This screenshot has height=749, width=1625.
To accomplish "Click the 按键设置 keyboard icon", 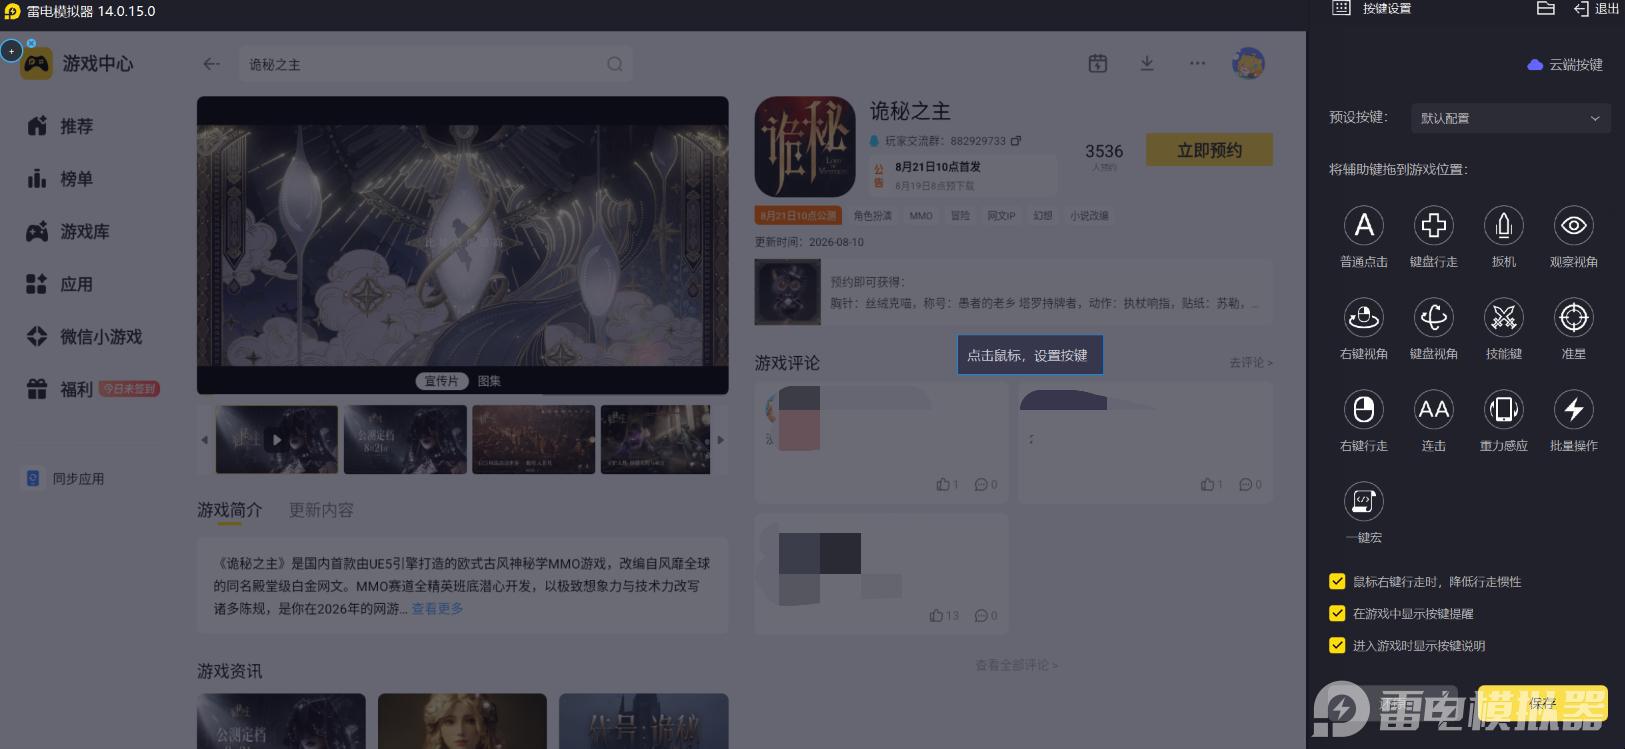I will pyautogui.click(x=1342, y=8).
